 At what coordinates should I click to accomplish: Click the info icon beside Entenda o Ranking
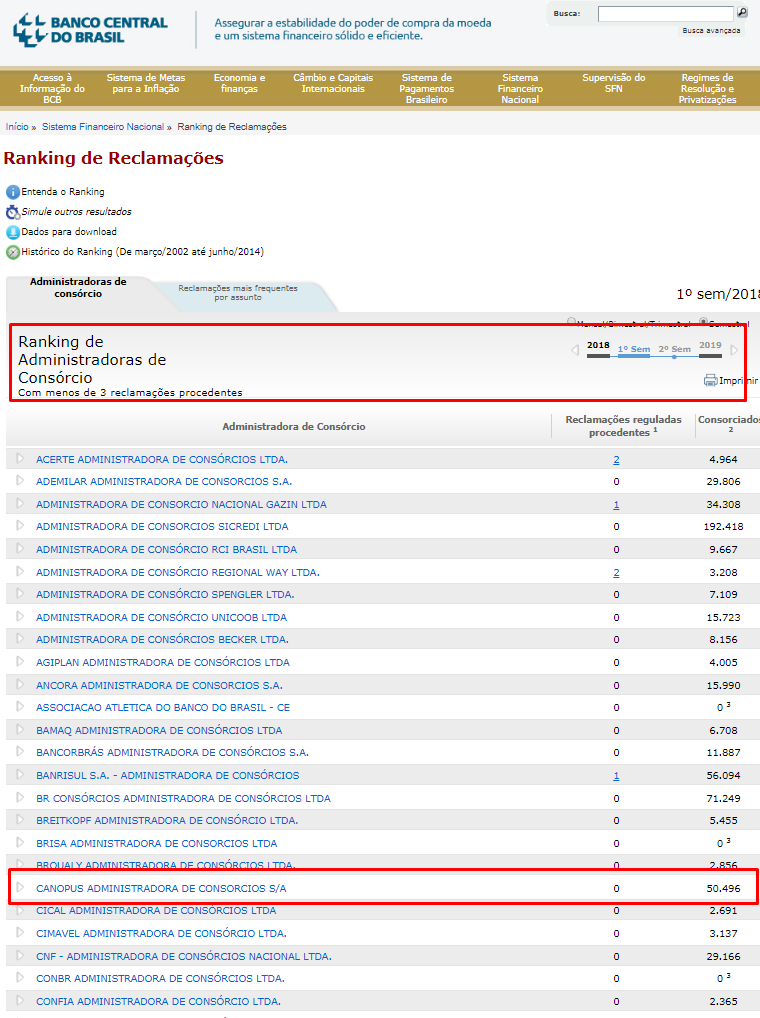pos(12,192)
